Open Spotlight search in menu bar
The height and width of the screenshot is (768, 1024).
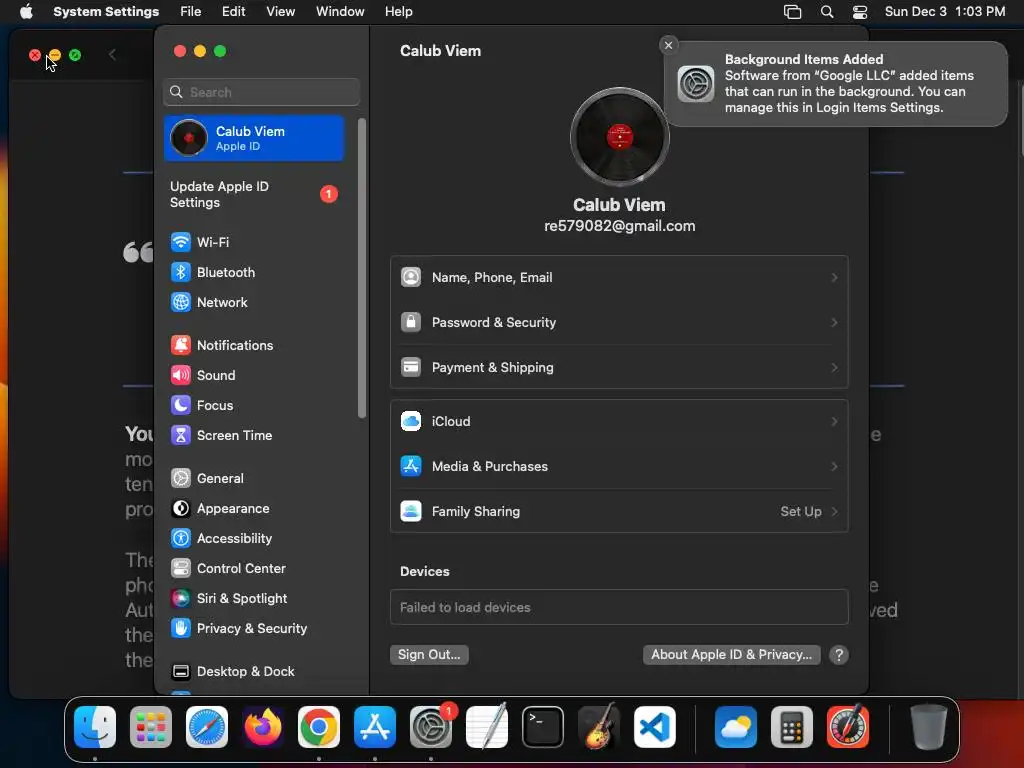tap(827, 12)
